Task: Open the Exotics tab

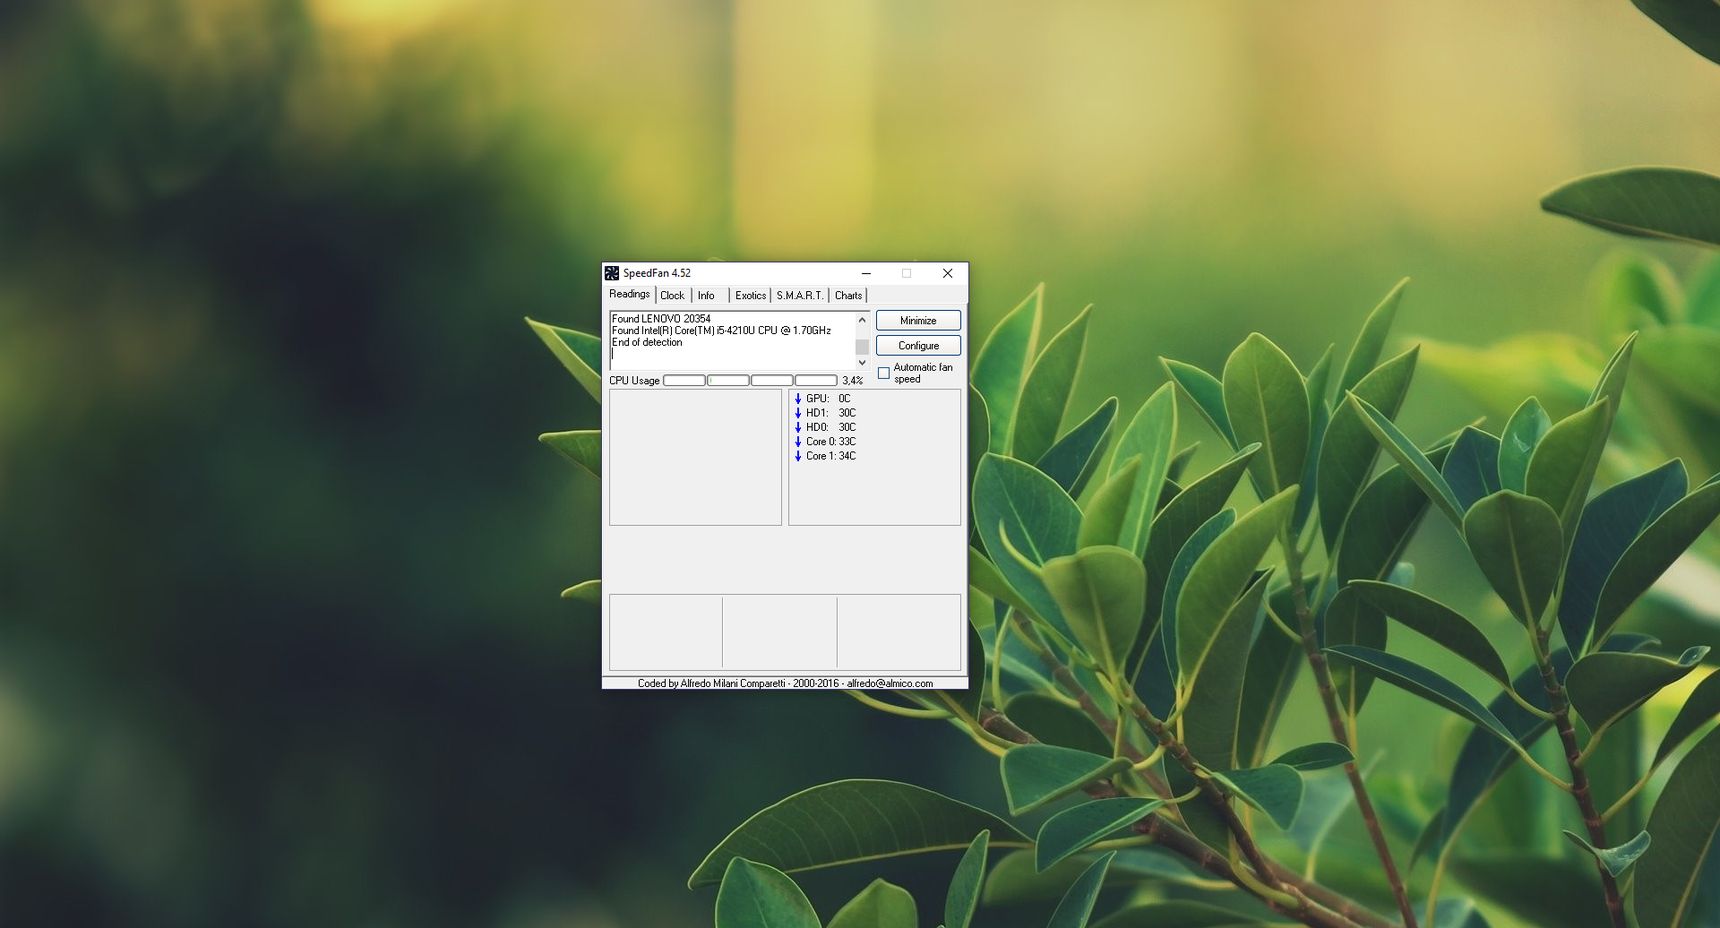Action: [750, 296]
